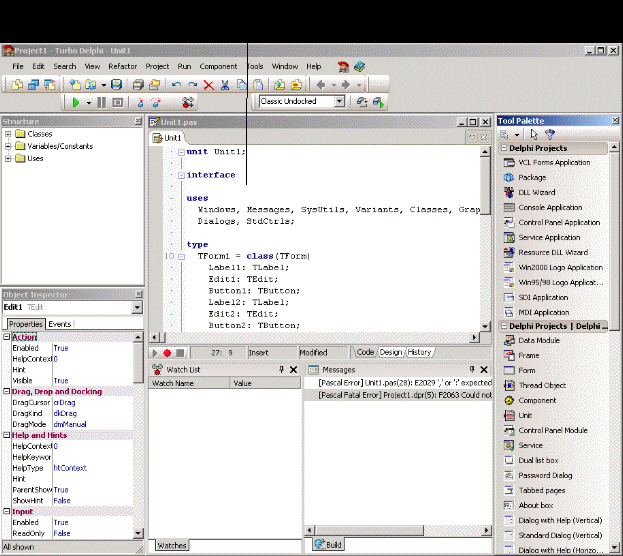The image size is (623, 556).
Task: Click the Build tab in Messages
Action: click(328, 544)
